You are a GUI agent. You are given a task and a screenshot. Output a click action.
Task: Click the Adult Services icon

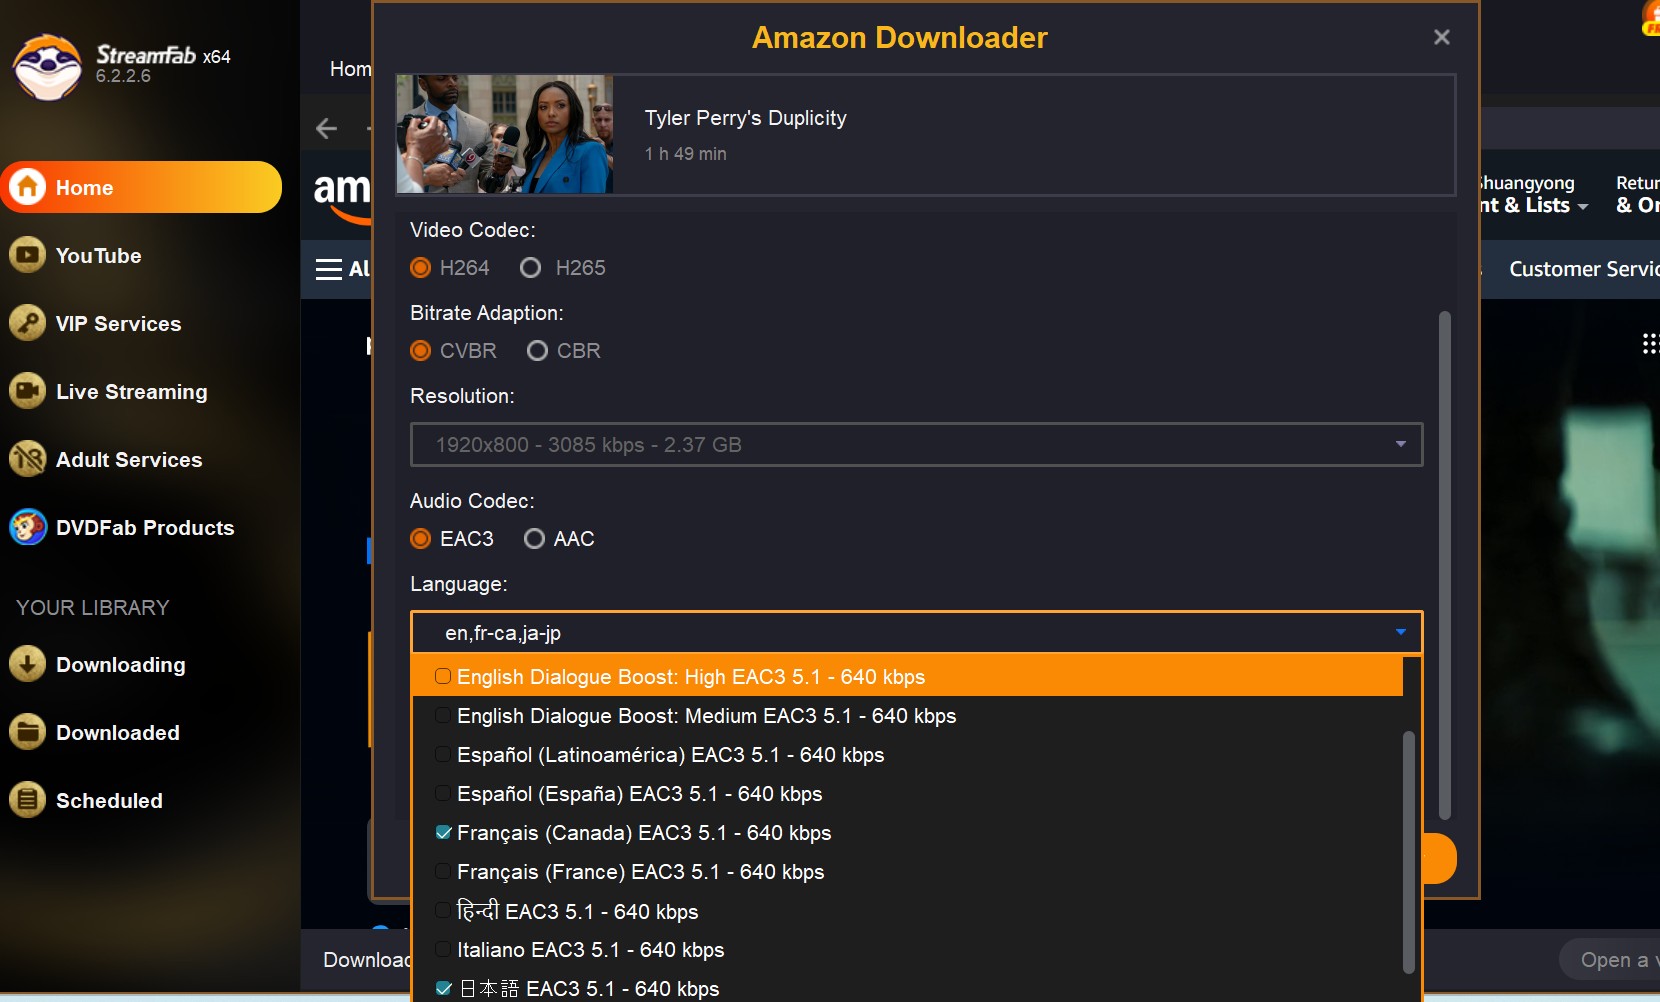pyautogui.click(x=28, y=459)
